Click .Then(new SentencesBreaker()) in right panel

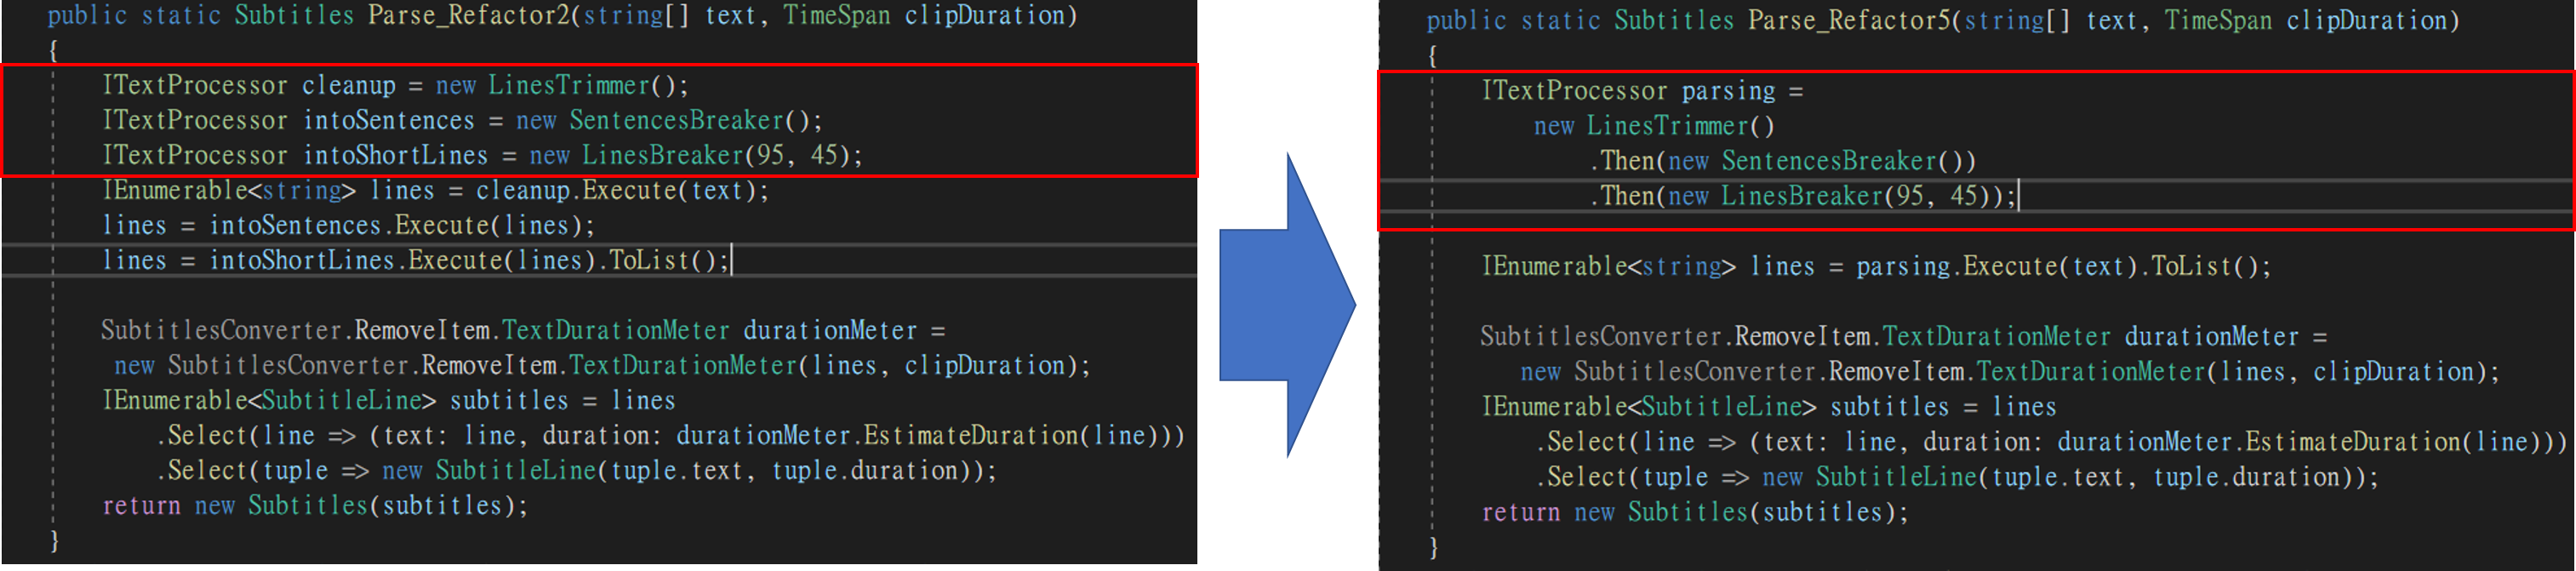[x=1782, y=161]
